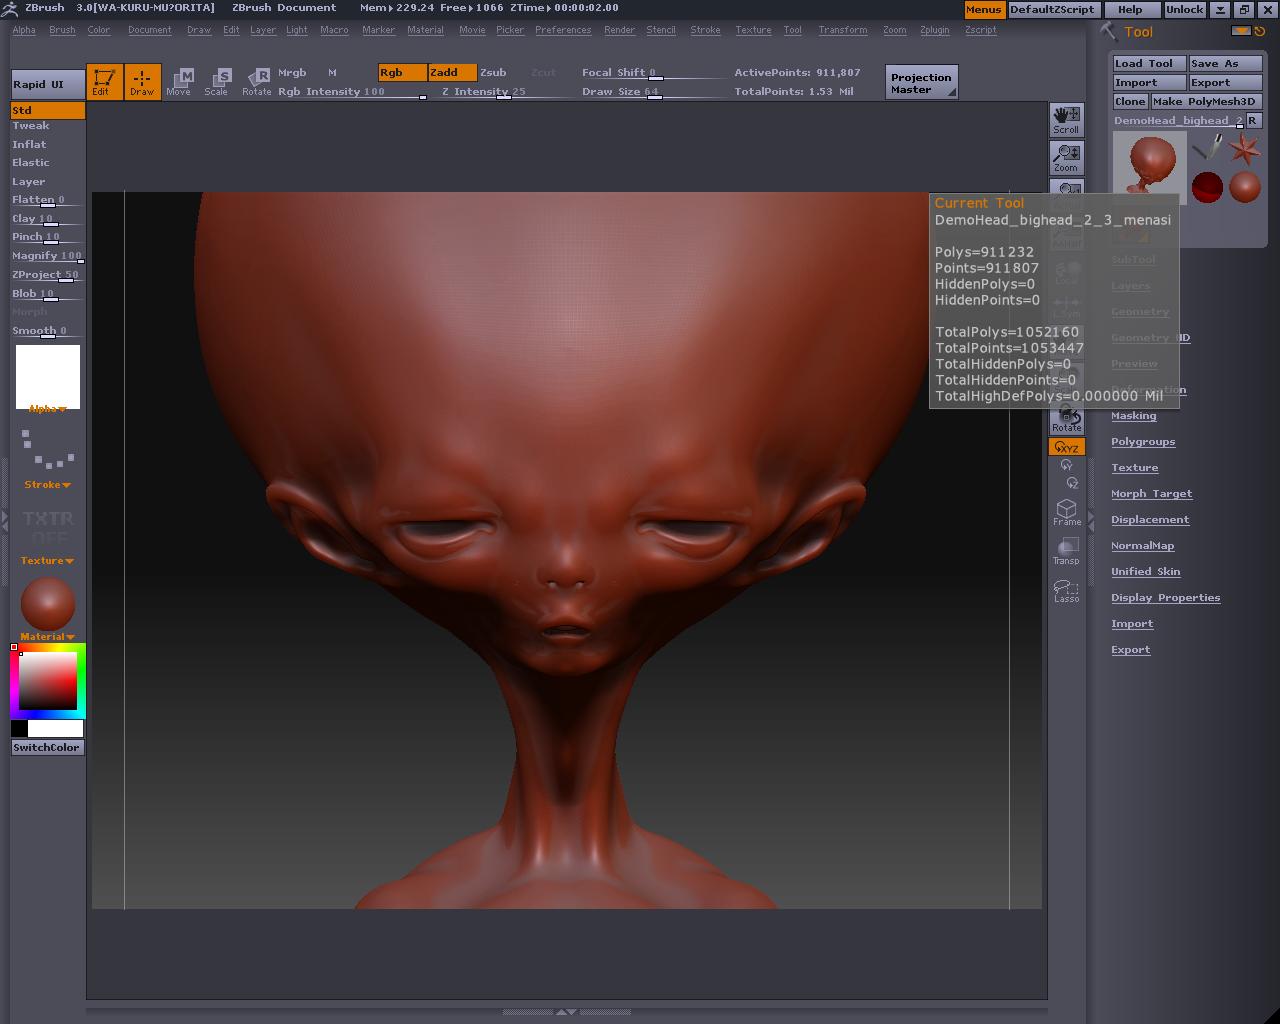Click the Z Intensity slider
Screen dimensions: 1280x1024
tap(504, 92)
